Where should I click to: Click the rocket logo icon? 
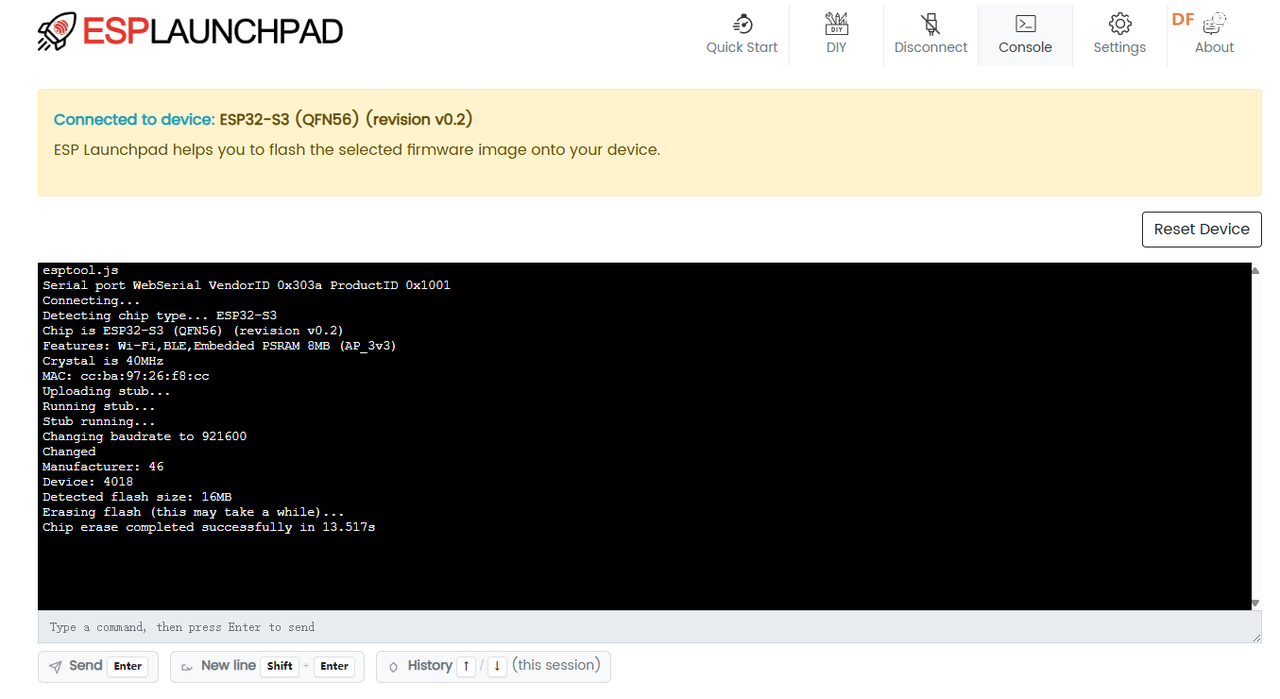tap(58, 32)
